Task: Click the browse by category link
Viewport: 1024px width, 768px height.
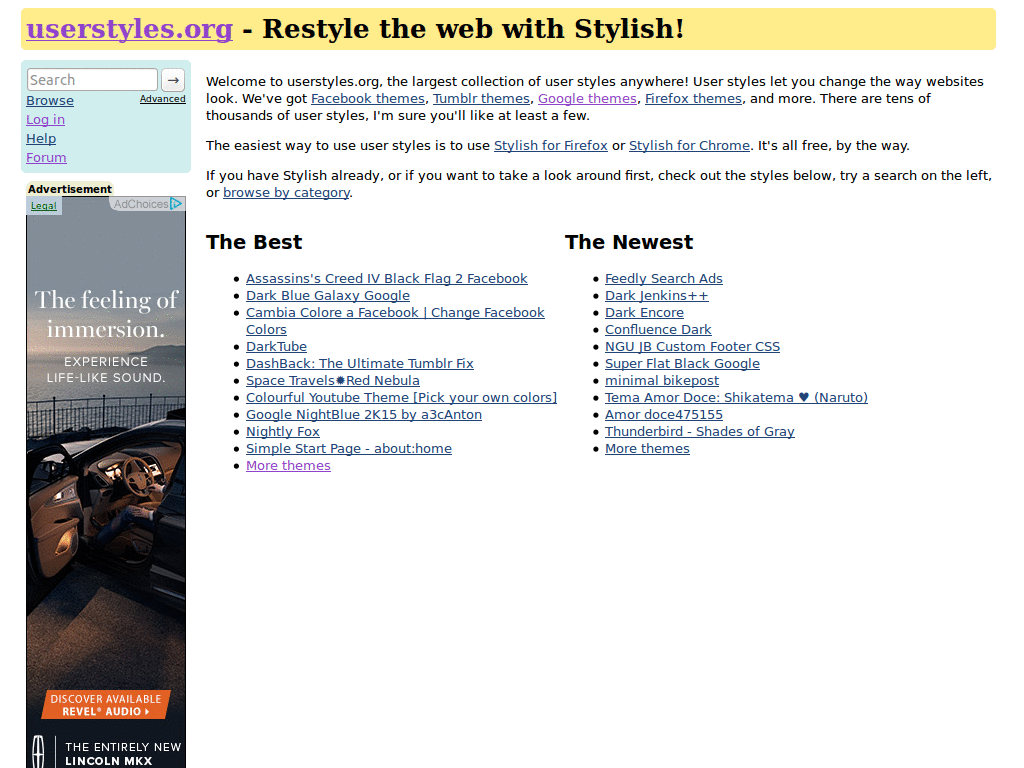Action: [286, 193]
